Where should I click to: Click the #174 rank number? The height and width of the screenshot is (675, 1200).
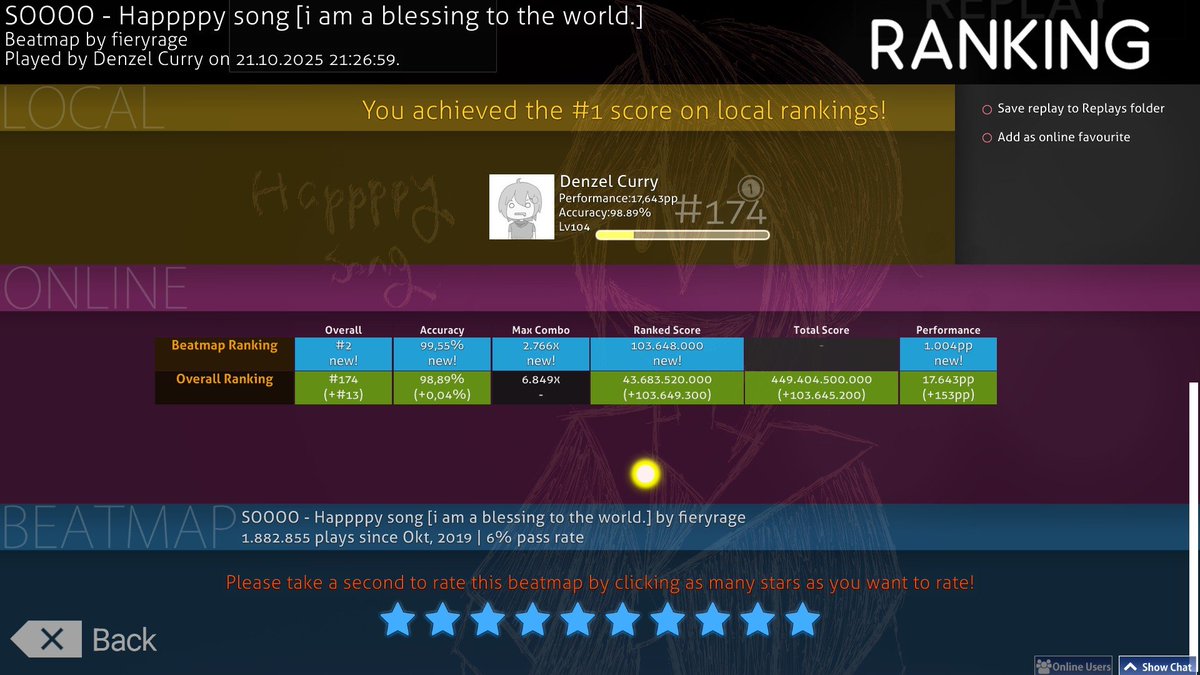[720, 212]
